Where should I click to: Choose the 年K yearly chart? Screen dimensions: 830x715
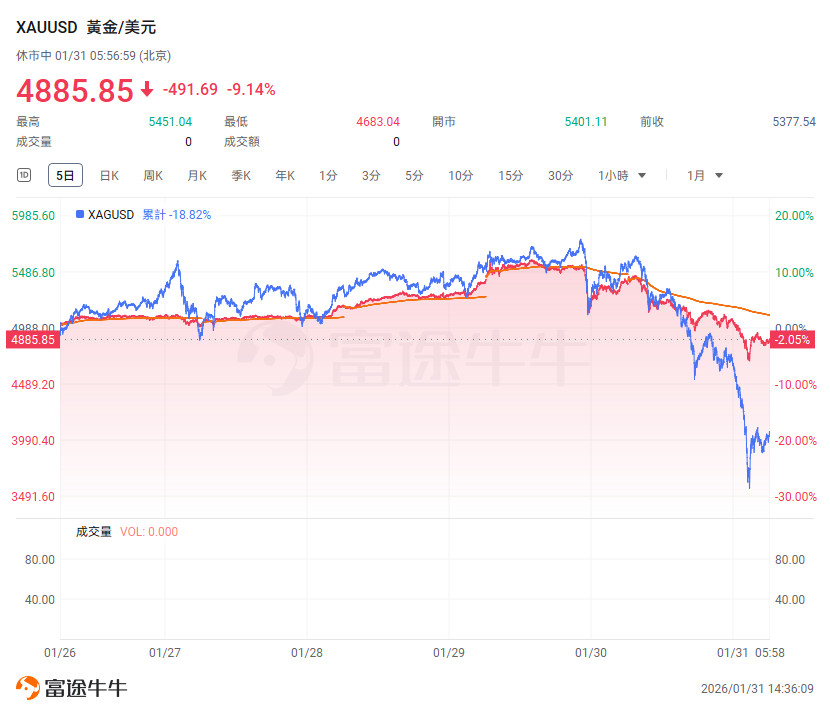click(x=285, y=175)
